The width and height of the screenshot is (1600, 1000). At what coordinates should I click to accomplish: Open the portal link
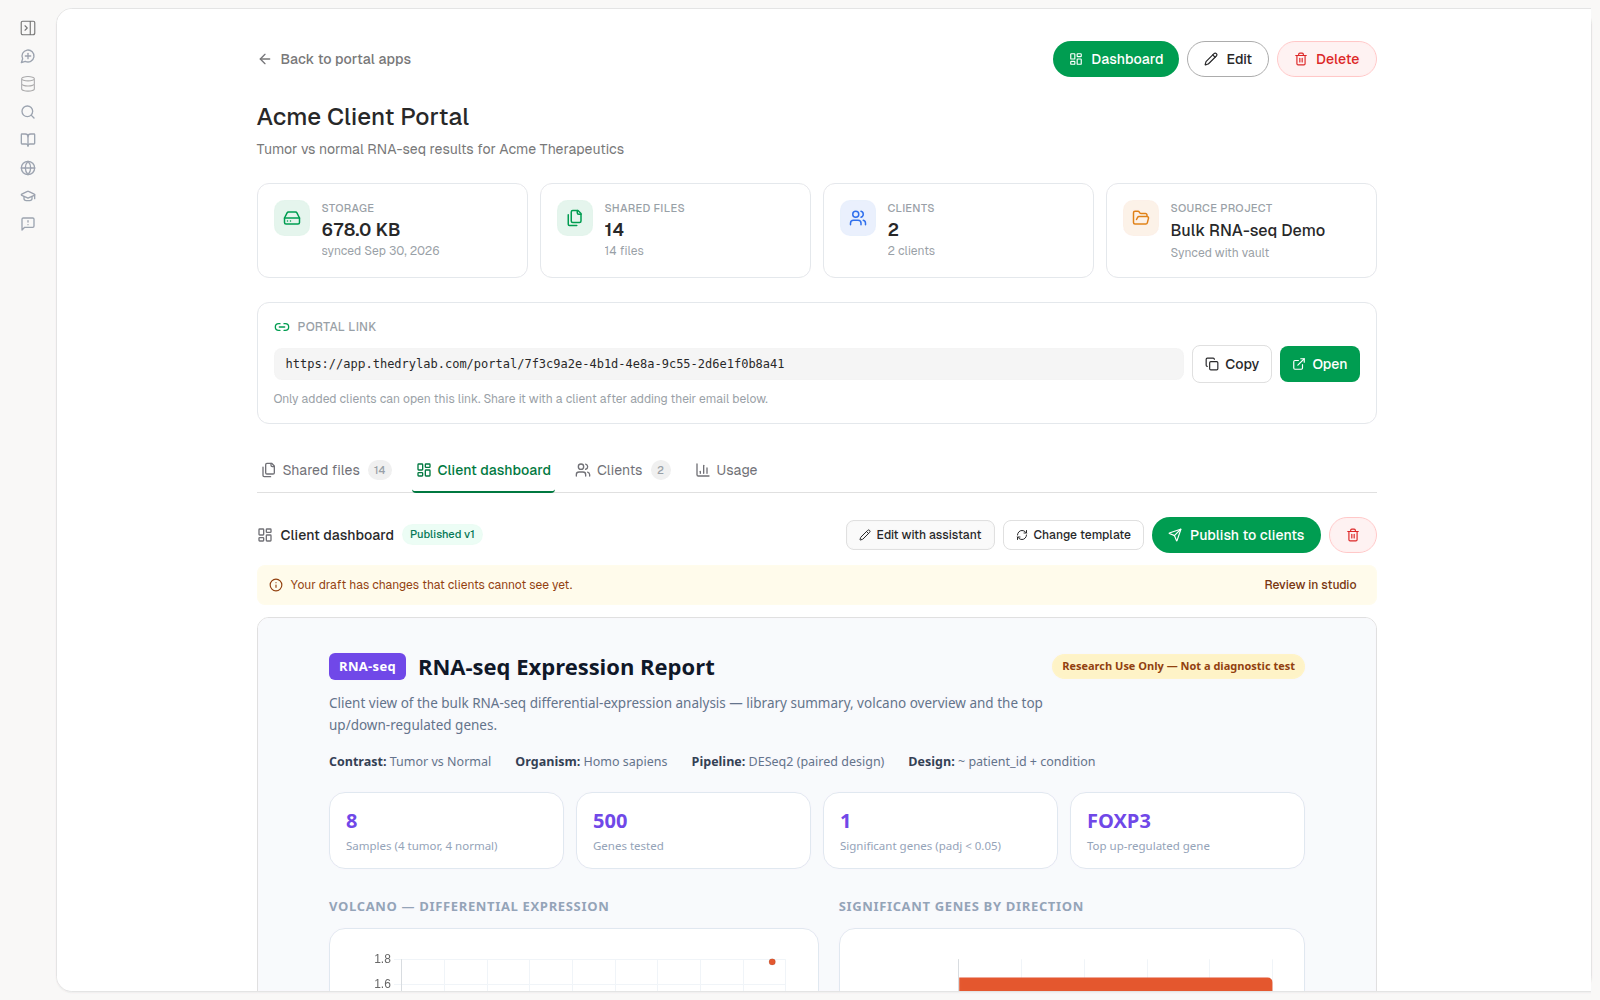(x=1320, y=364)
